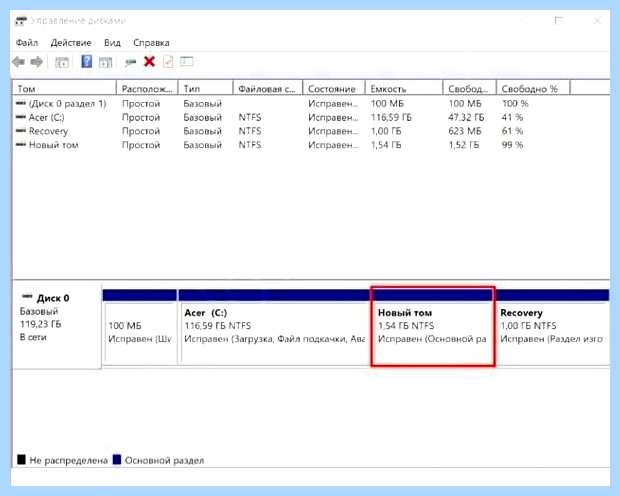Open help via the blue question mark icon

[x=87, y=61]
